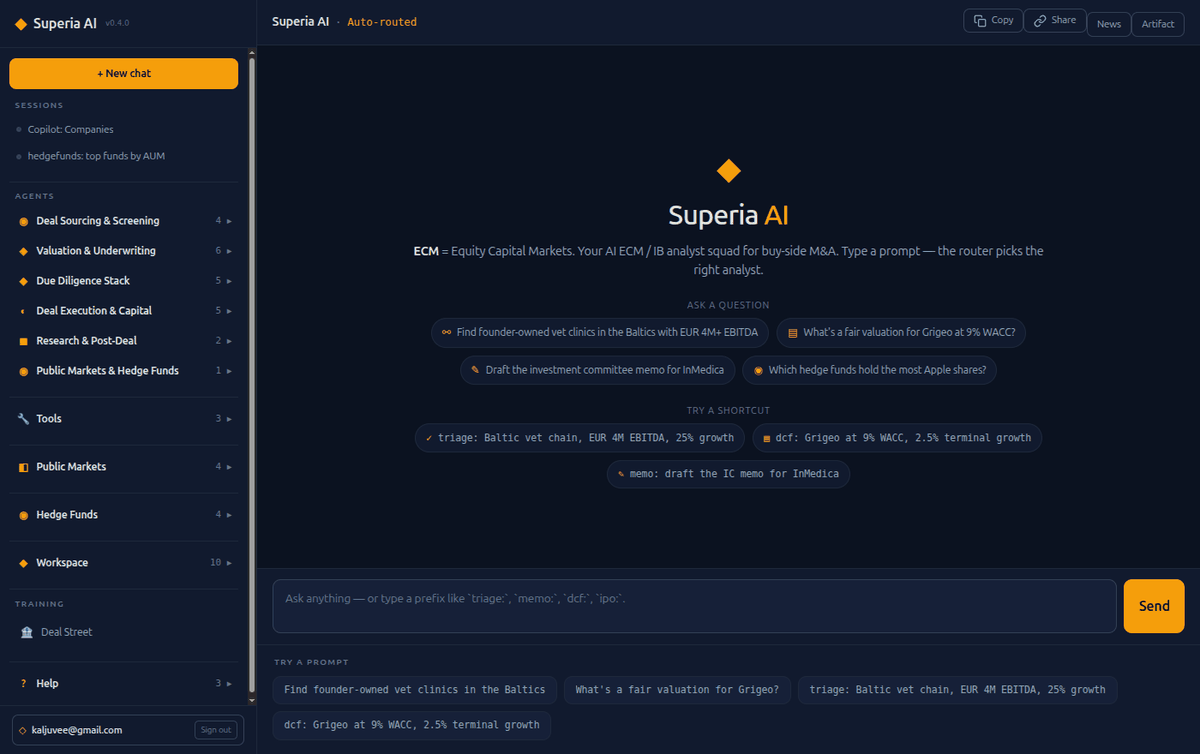Expand Deal Sourcing & Screening arrow
This screenshot has height=754, width=1200.
point(229,221)
